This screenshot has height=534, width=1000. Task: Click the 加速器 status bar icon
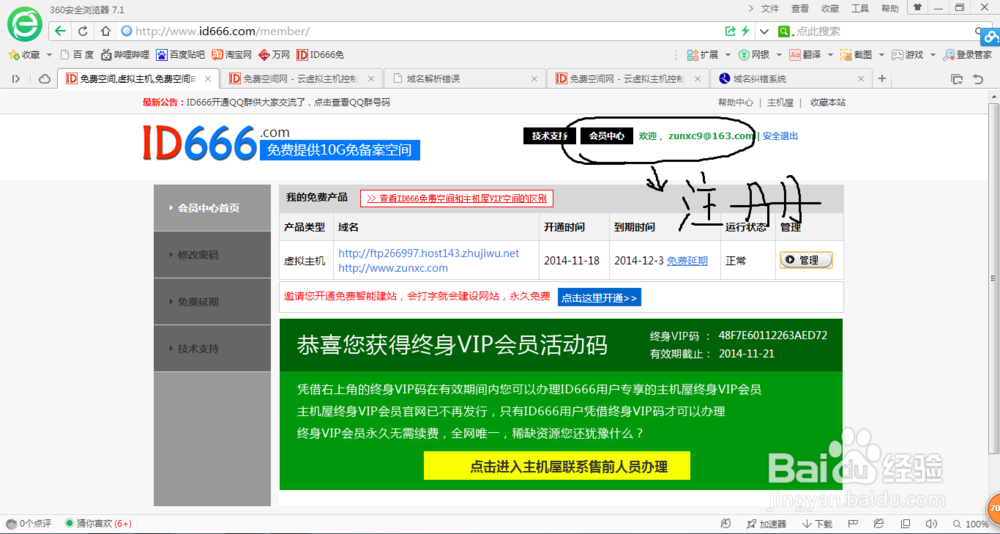[x=767, y=524]
